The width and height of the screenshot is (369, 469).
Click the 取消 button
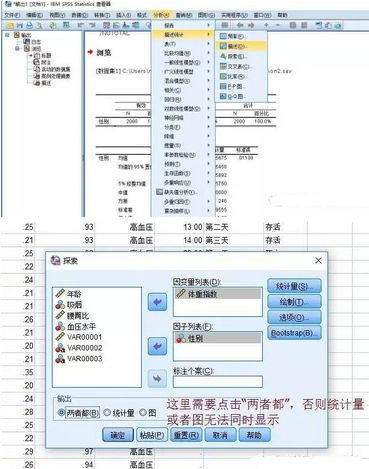tap(220, 435)
